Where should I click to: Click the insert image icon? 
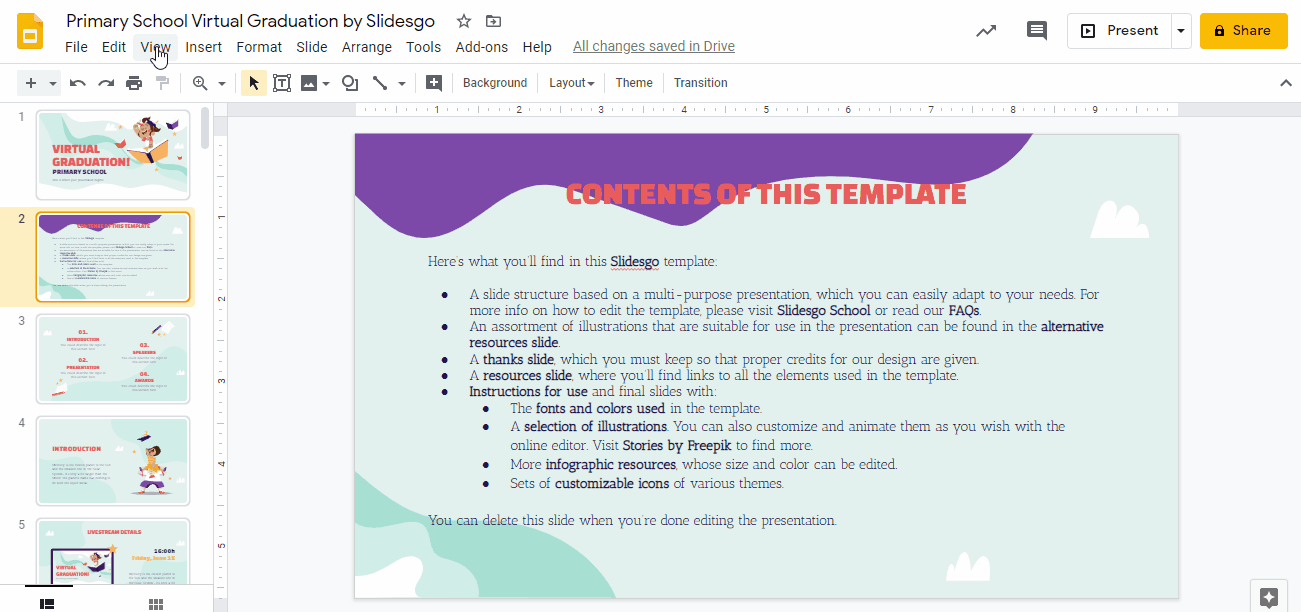(x=309, y=83)
